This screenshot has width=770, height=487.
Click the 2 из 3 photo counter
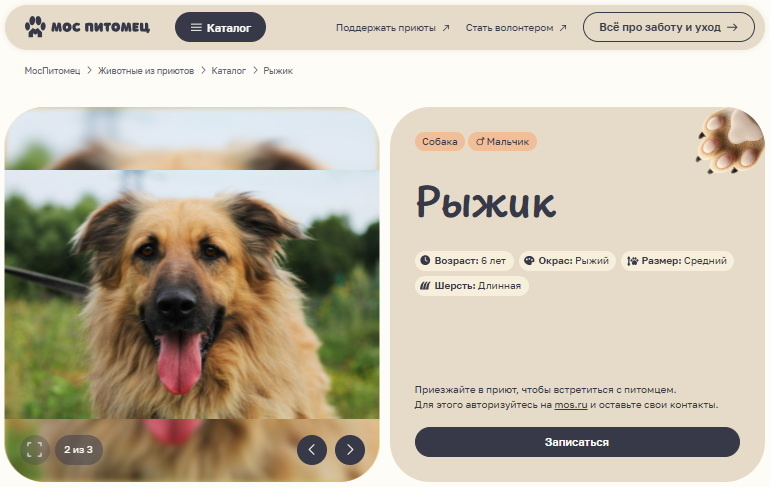(79, 450)
